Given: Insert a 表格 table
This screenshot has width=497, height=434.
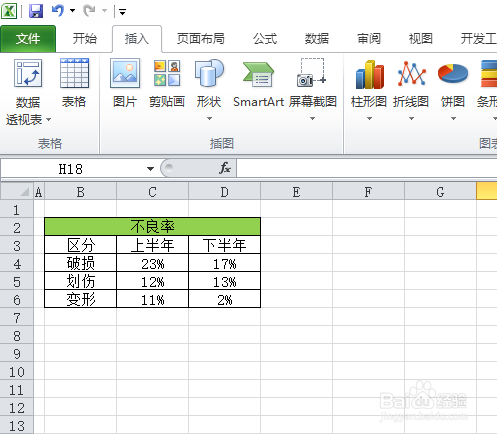Looking at the screenshot, I should coord(74,83).
